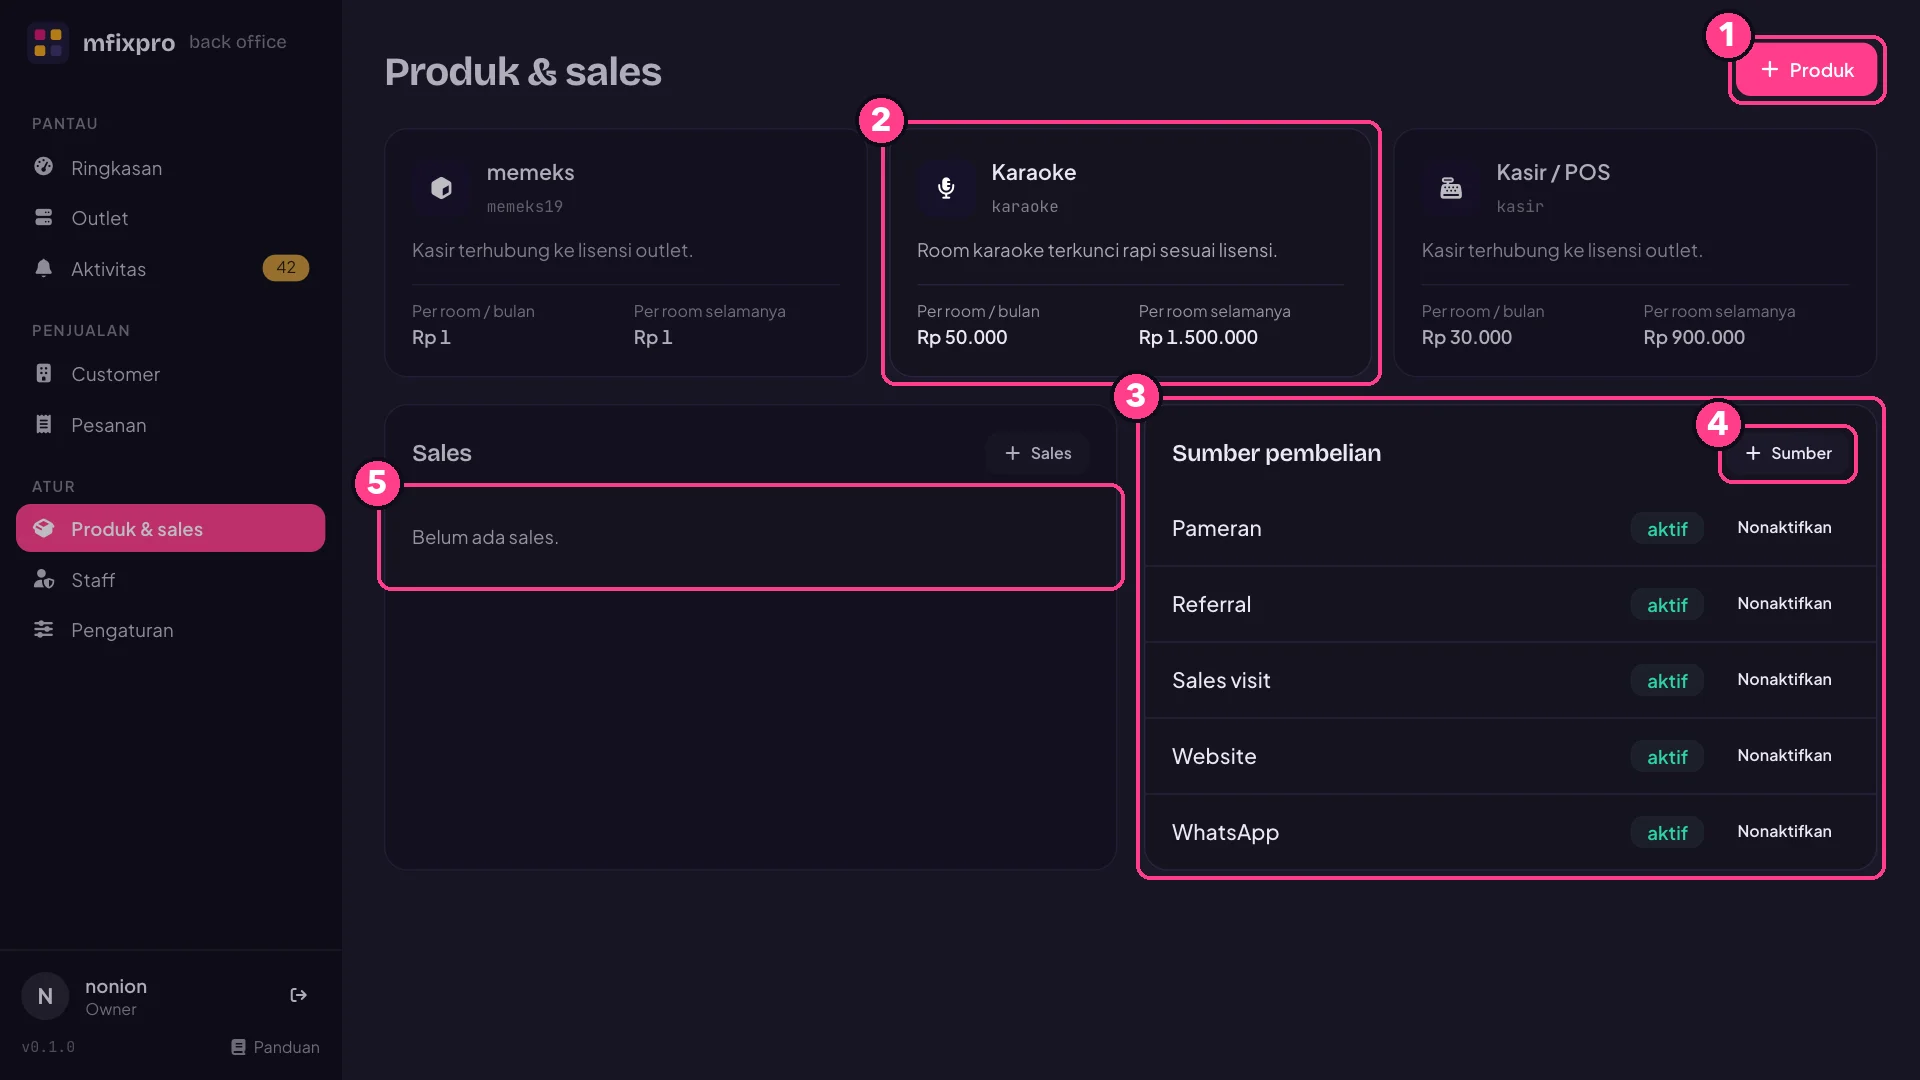Click the memeks product cube icon
This screenshot has height=1080, width=1920.
click(441, 188)
